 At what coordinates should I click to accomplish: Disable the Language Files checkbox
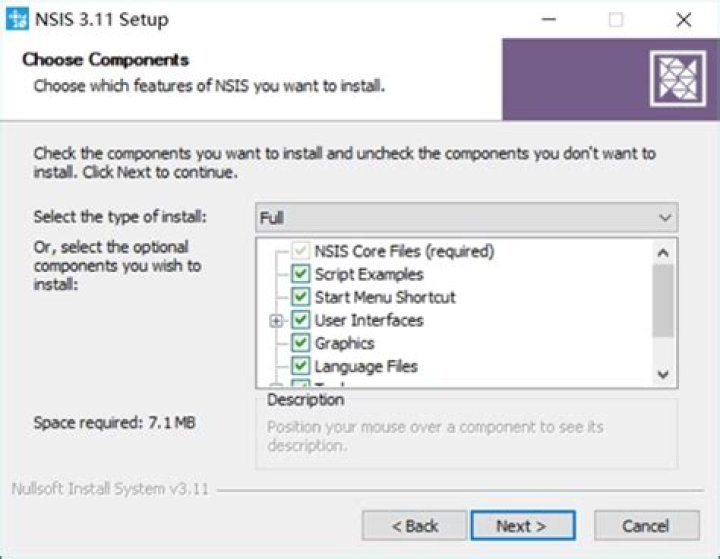coord(300,366)
